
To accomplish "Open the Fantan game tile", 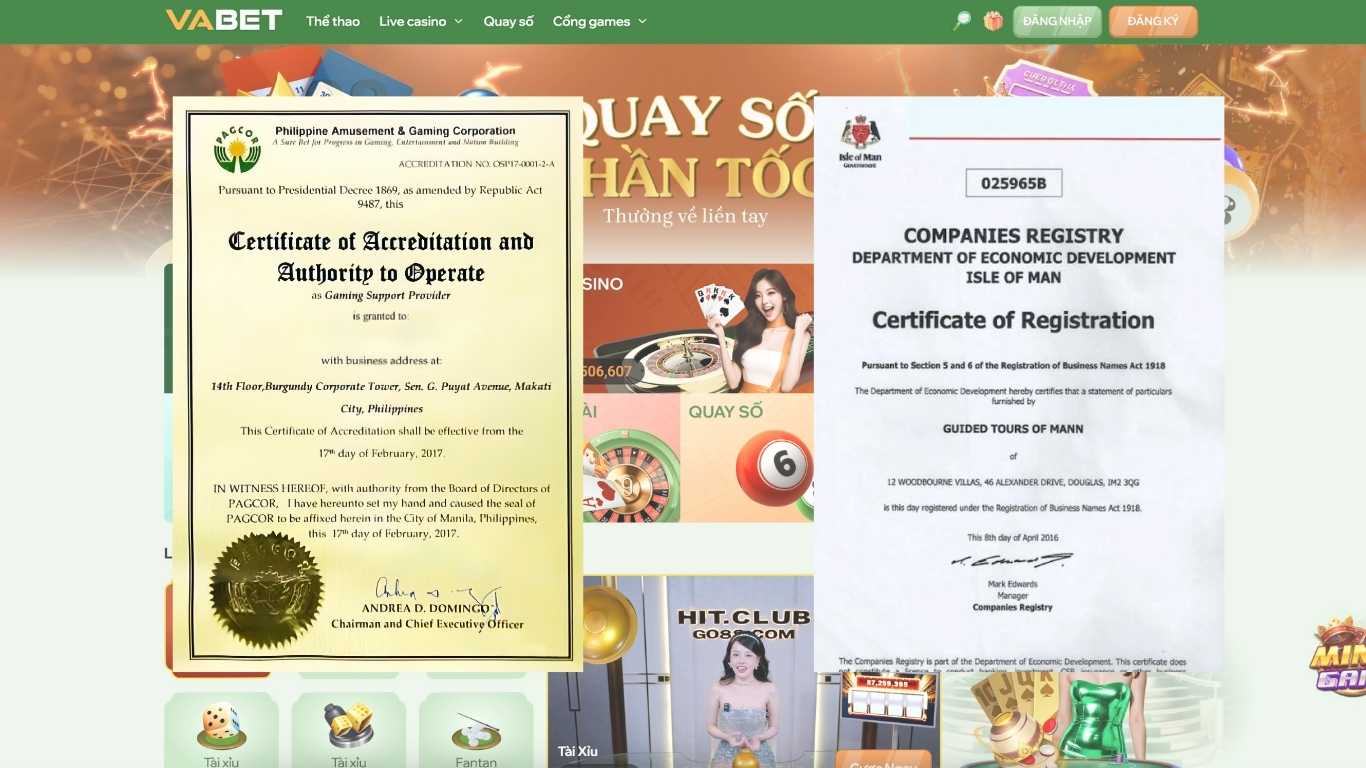I will (476, 730).
